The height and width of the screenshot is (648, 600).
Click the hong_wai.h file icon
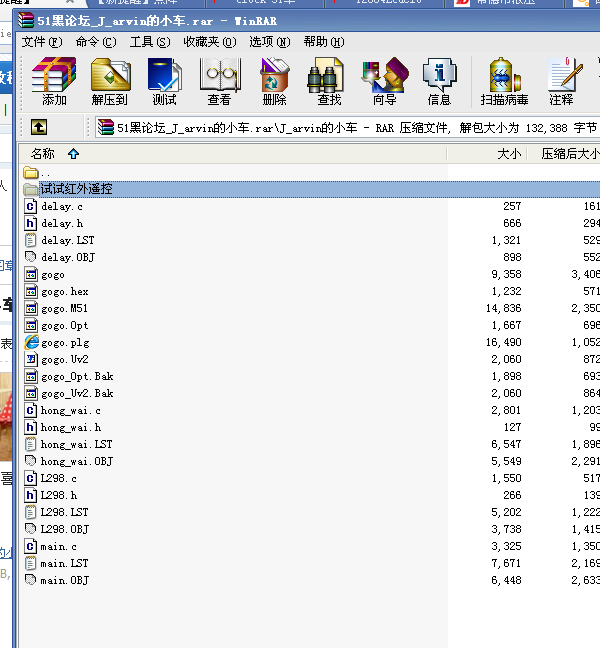point(30,427)
